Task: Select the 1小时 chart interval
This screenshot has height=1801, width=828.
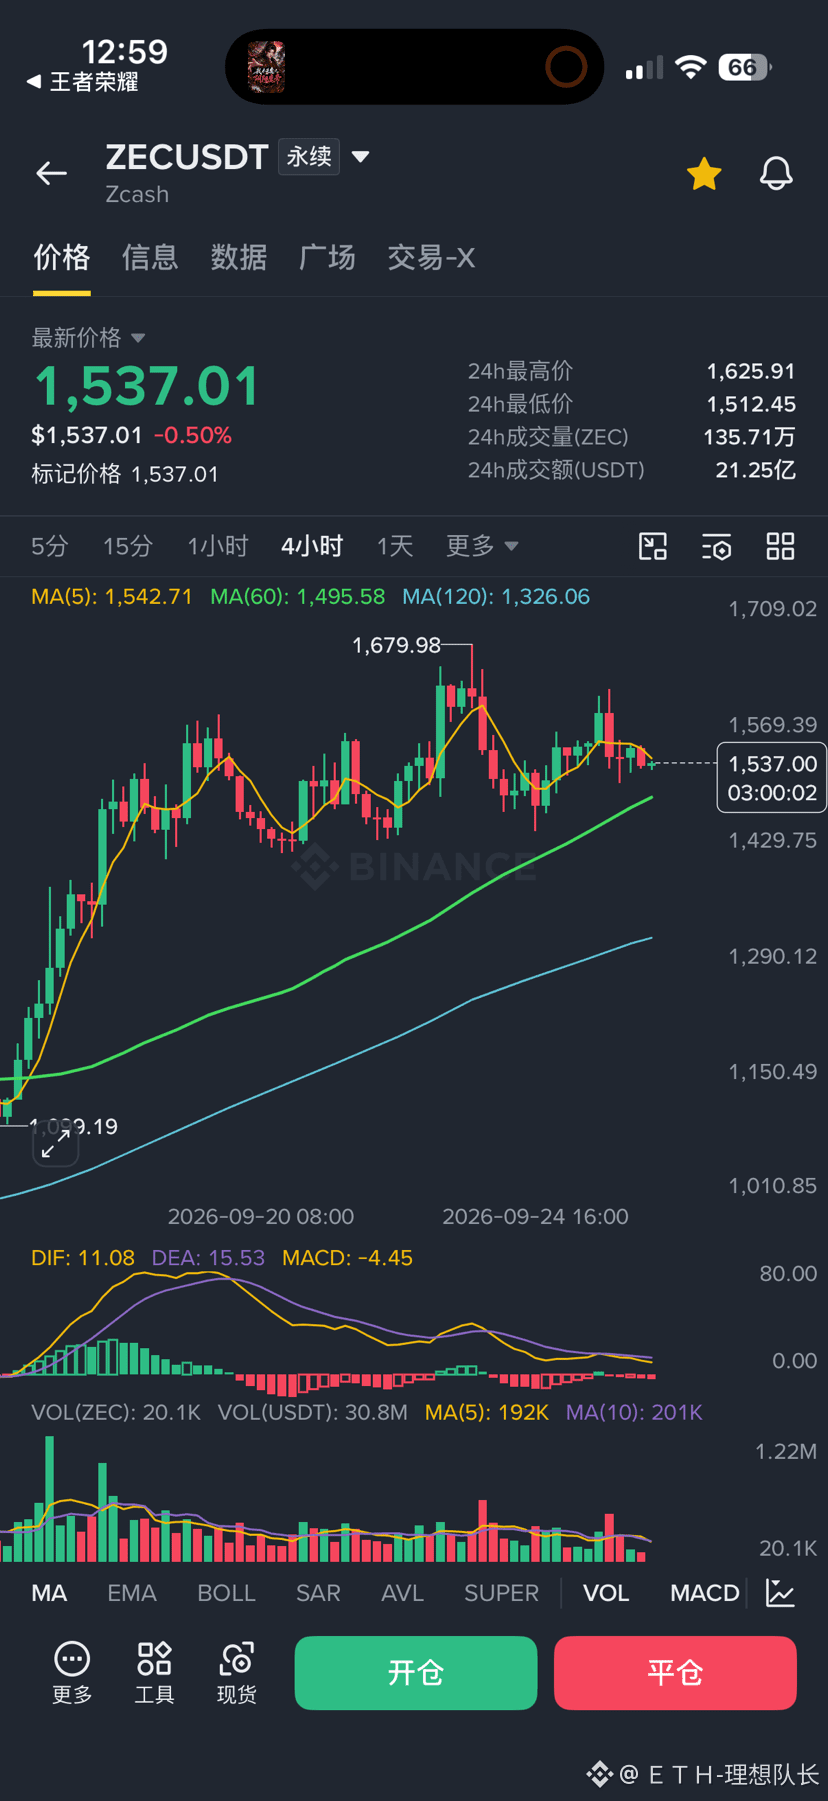Action: 218,546
